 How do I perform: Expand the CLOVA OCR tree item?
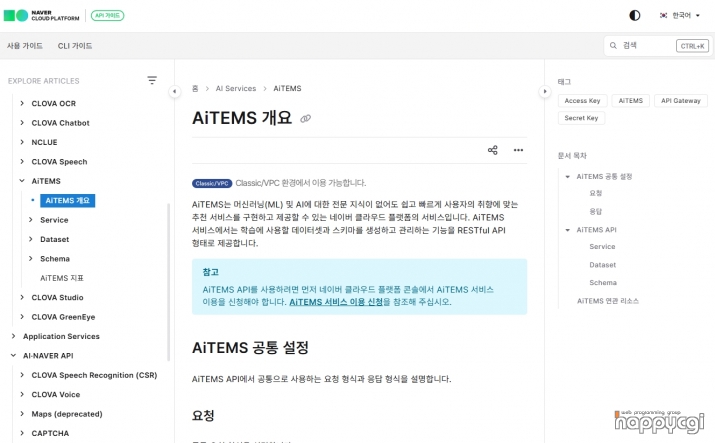click(x=22, y=103)
